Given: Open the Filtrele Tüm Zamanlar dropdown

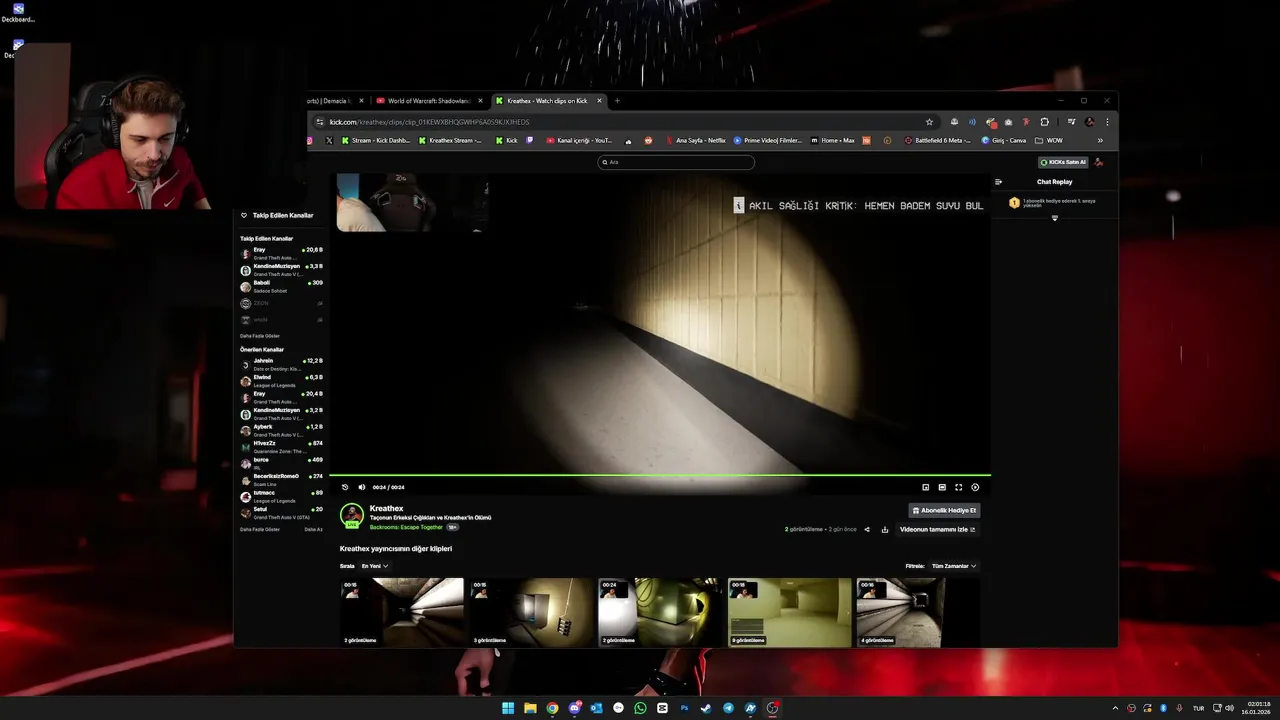Looking at the screenshot, I should click(954, 566).
